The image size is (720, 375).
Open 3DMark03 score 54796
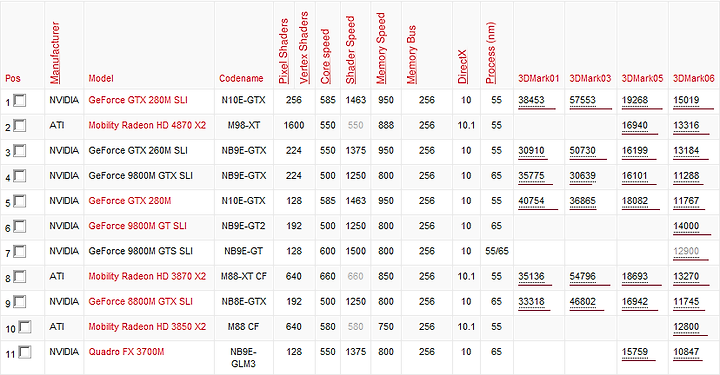583,277
